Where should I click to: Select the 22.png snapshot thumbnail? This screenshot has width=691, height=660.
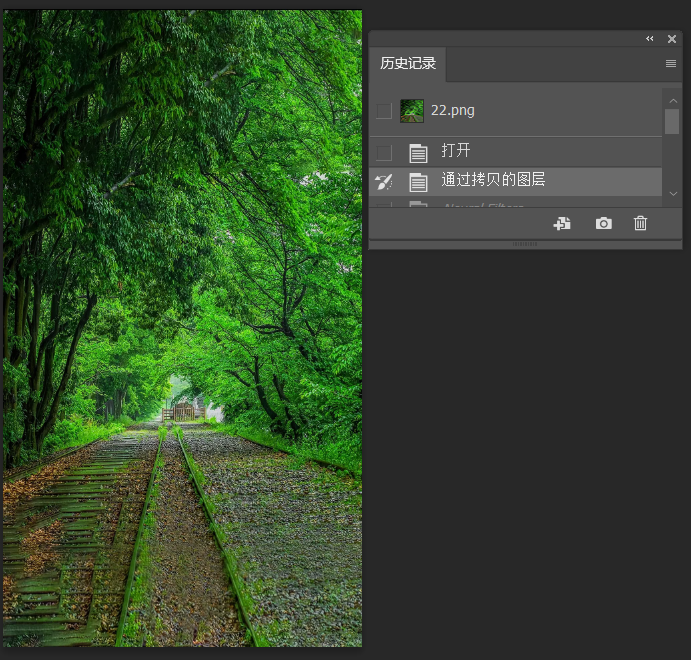point(412,111)
